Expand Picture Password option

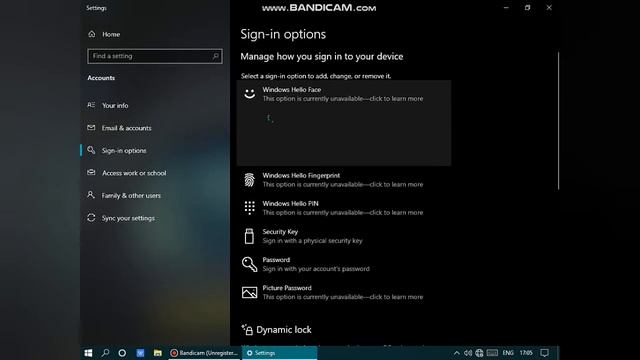tap(344, 293)
